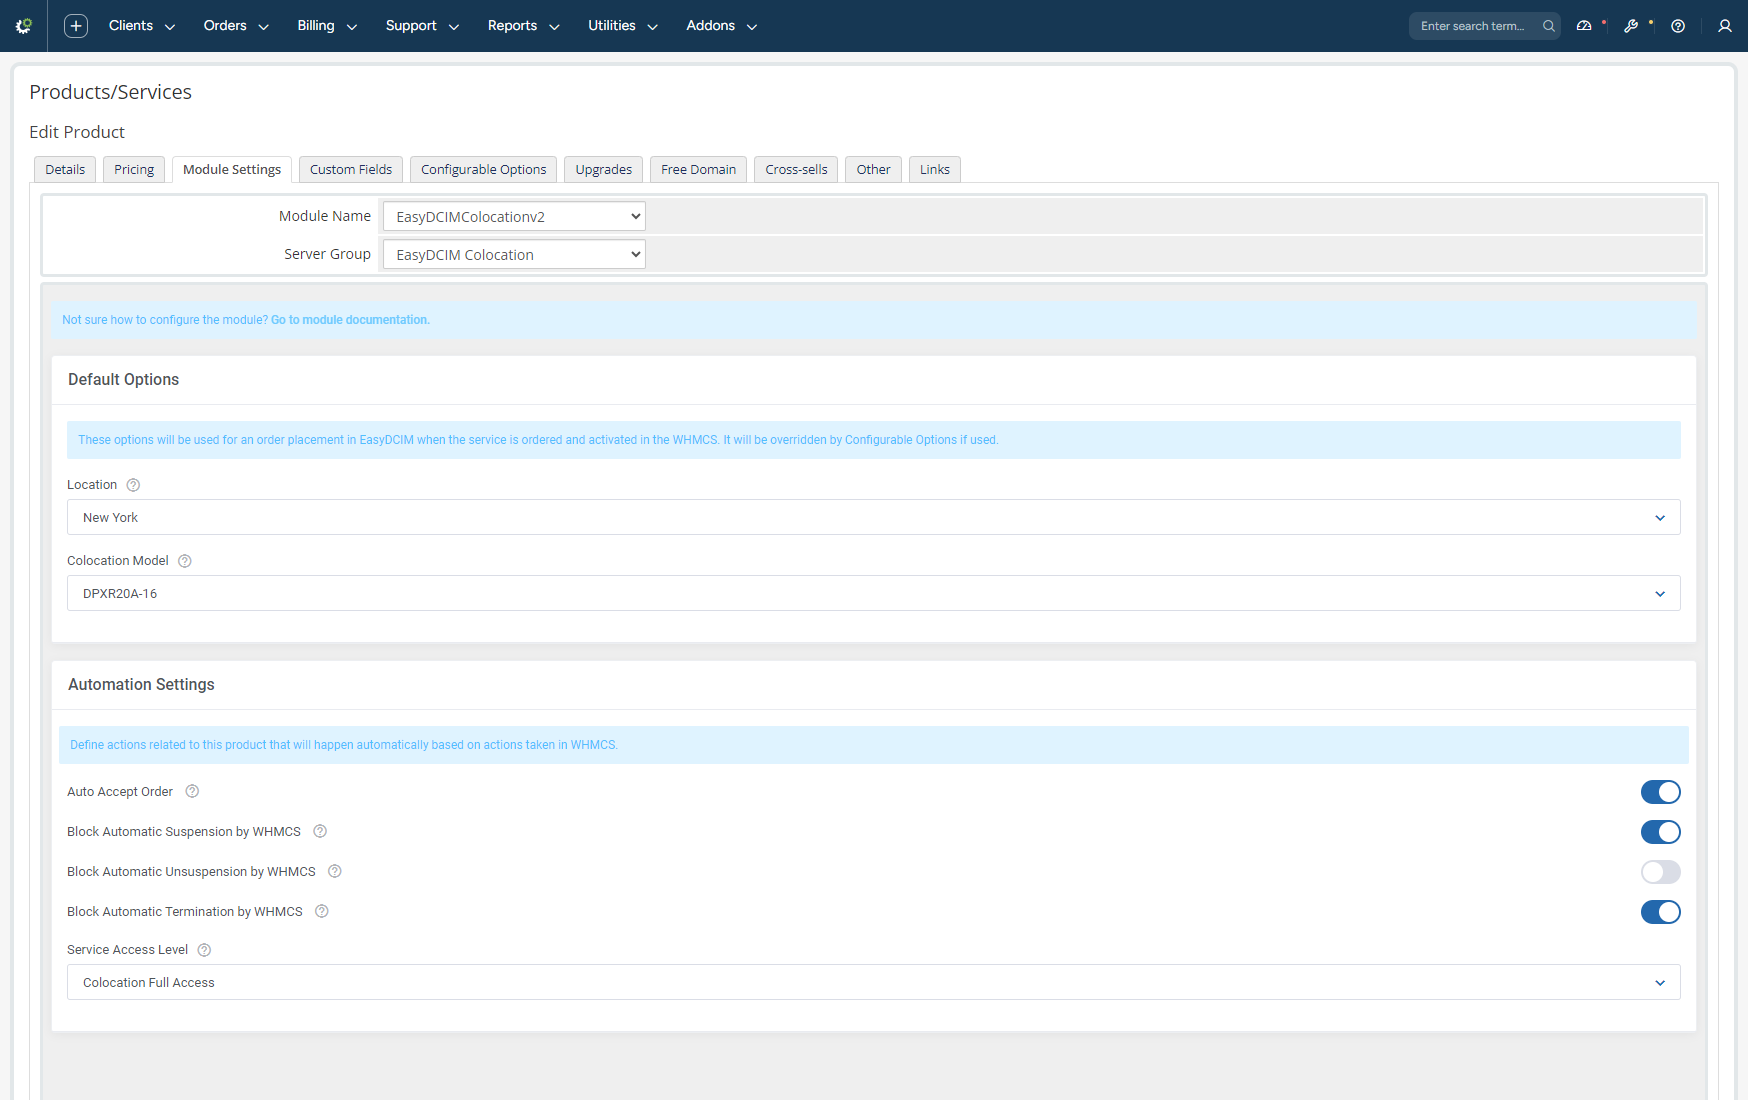
Task: Click help icon beside Auto Accept Order
Action: [193, 791]
